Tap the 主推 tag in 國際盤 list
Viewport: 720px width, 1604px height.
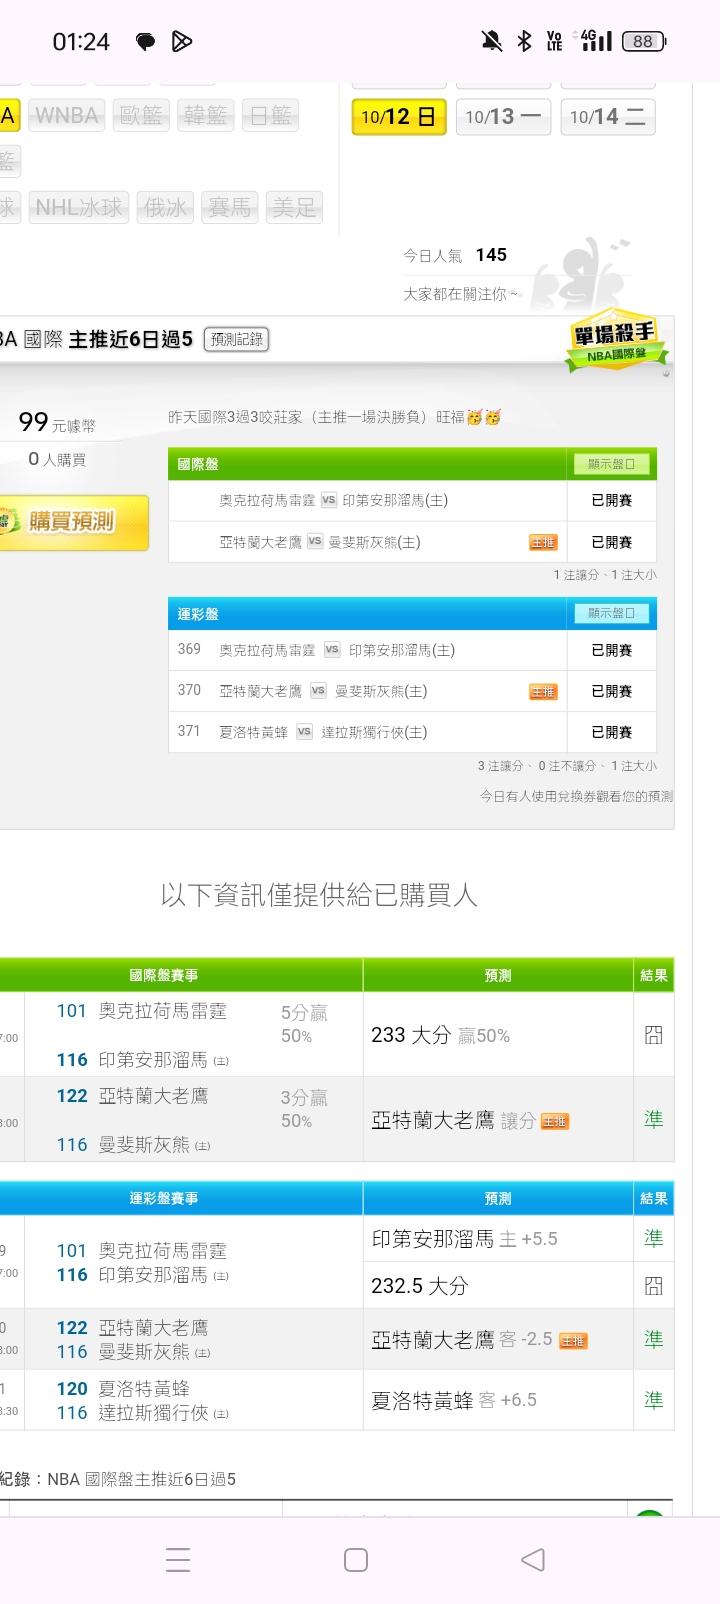(x=543, y=542)
